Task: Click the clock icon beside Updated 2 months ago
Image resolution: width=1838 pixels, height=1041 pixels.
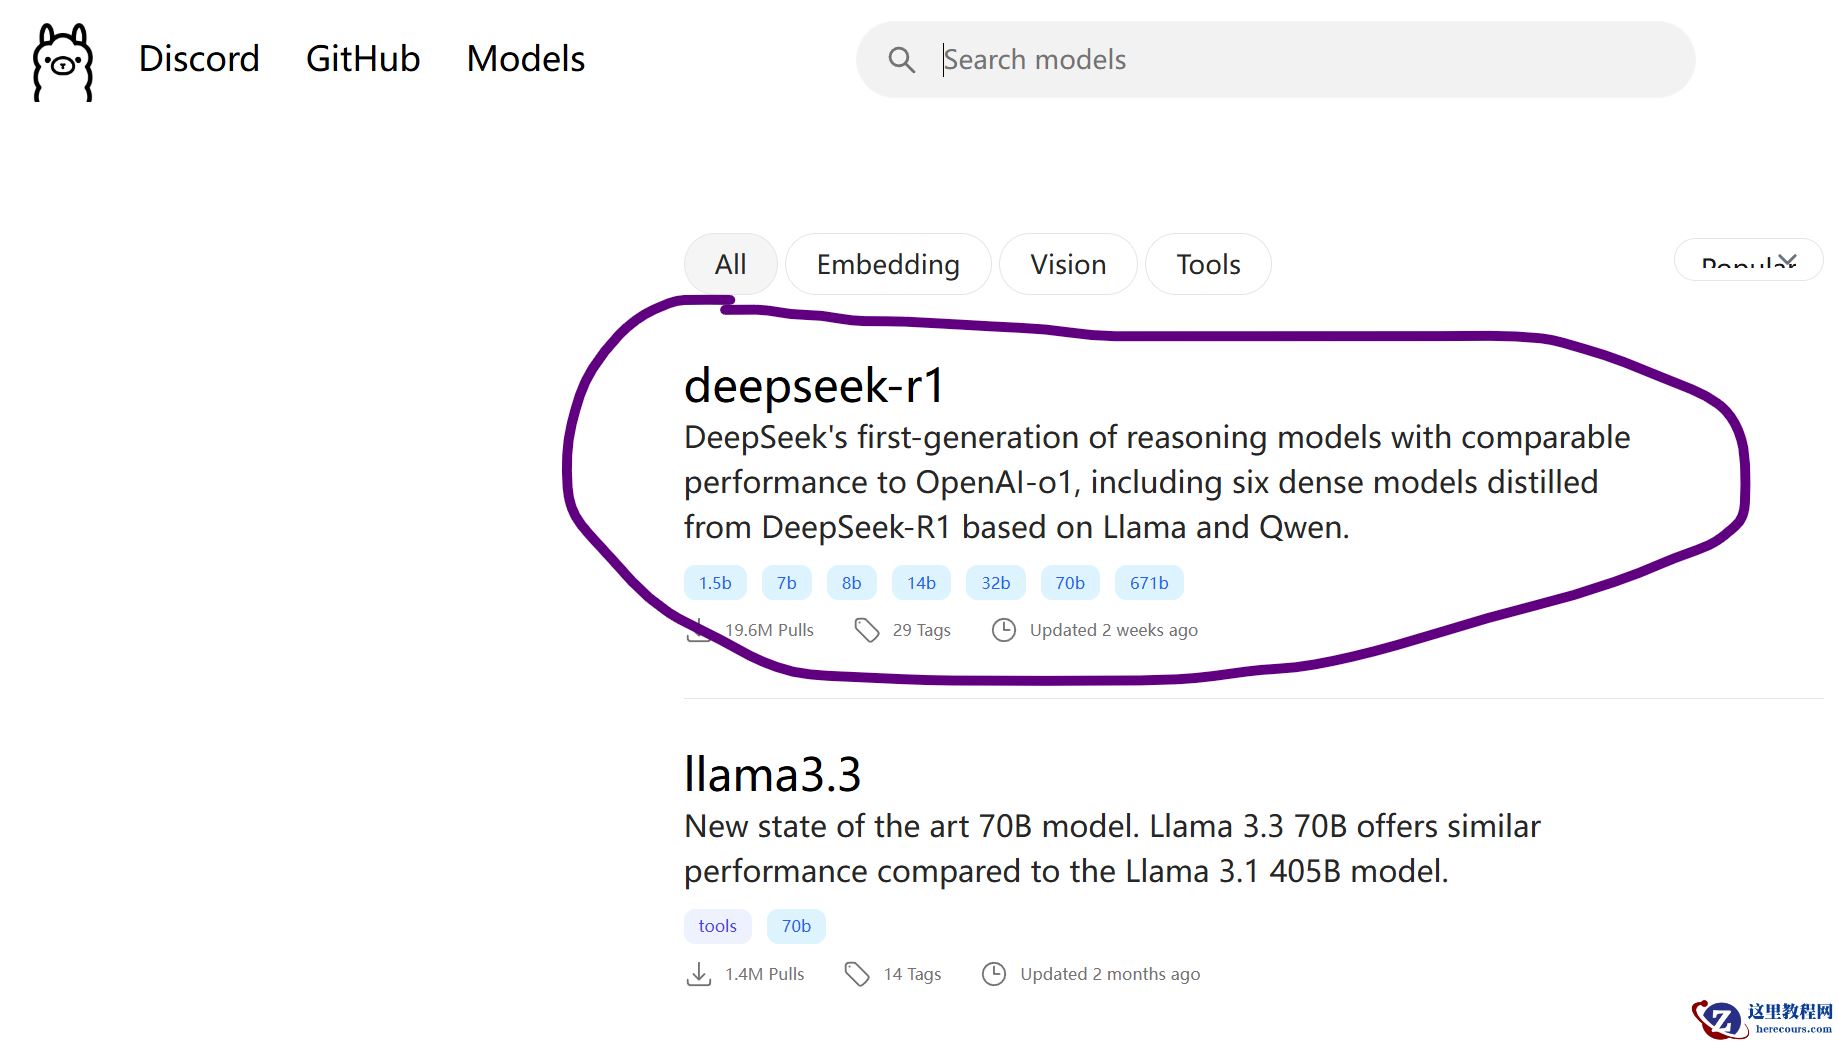Action: tap(993, 974)
